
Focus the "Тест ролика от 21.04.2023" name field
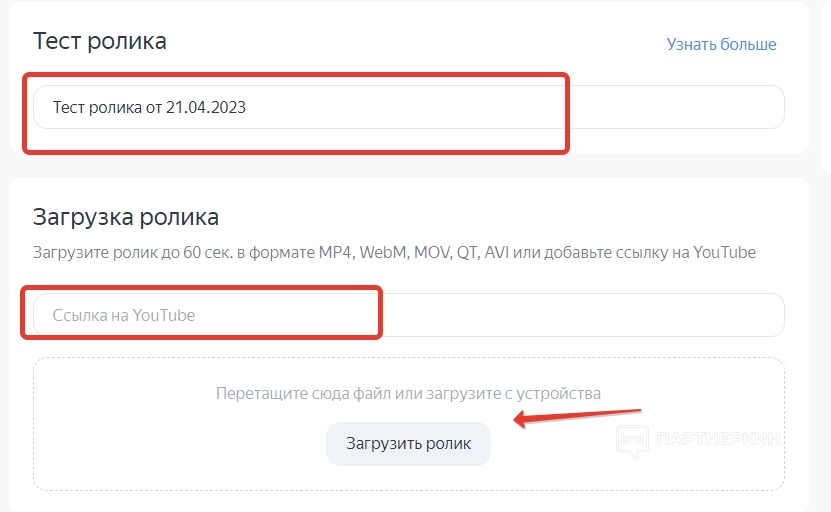300,107
